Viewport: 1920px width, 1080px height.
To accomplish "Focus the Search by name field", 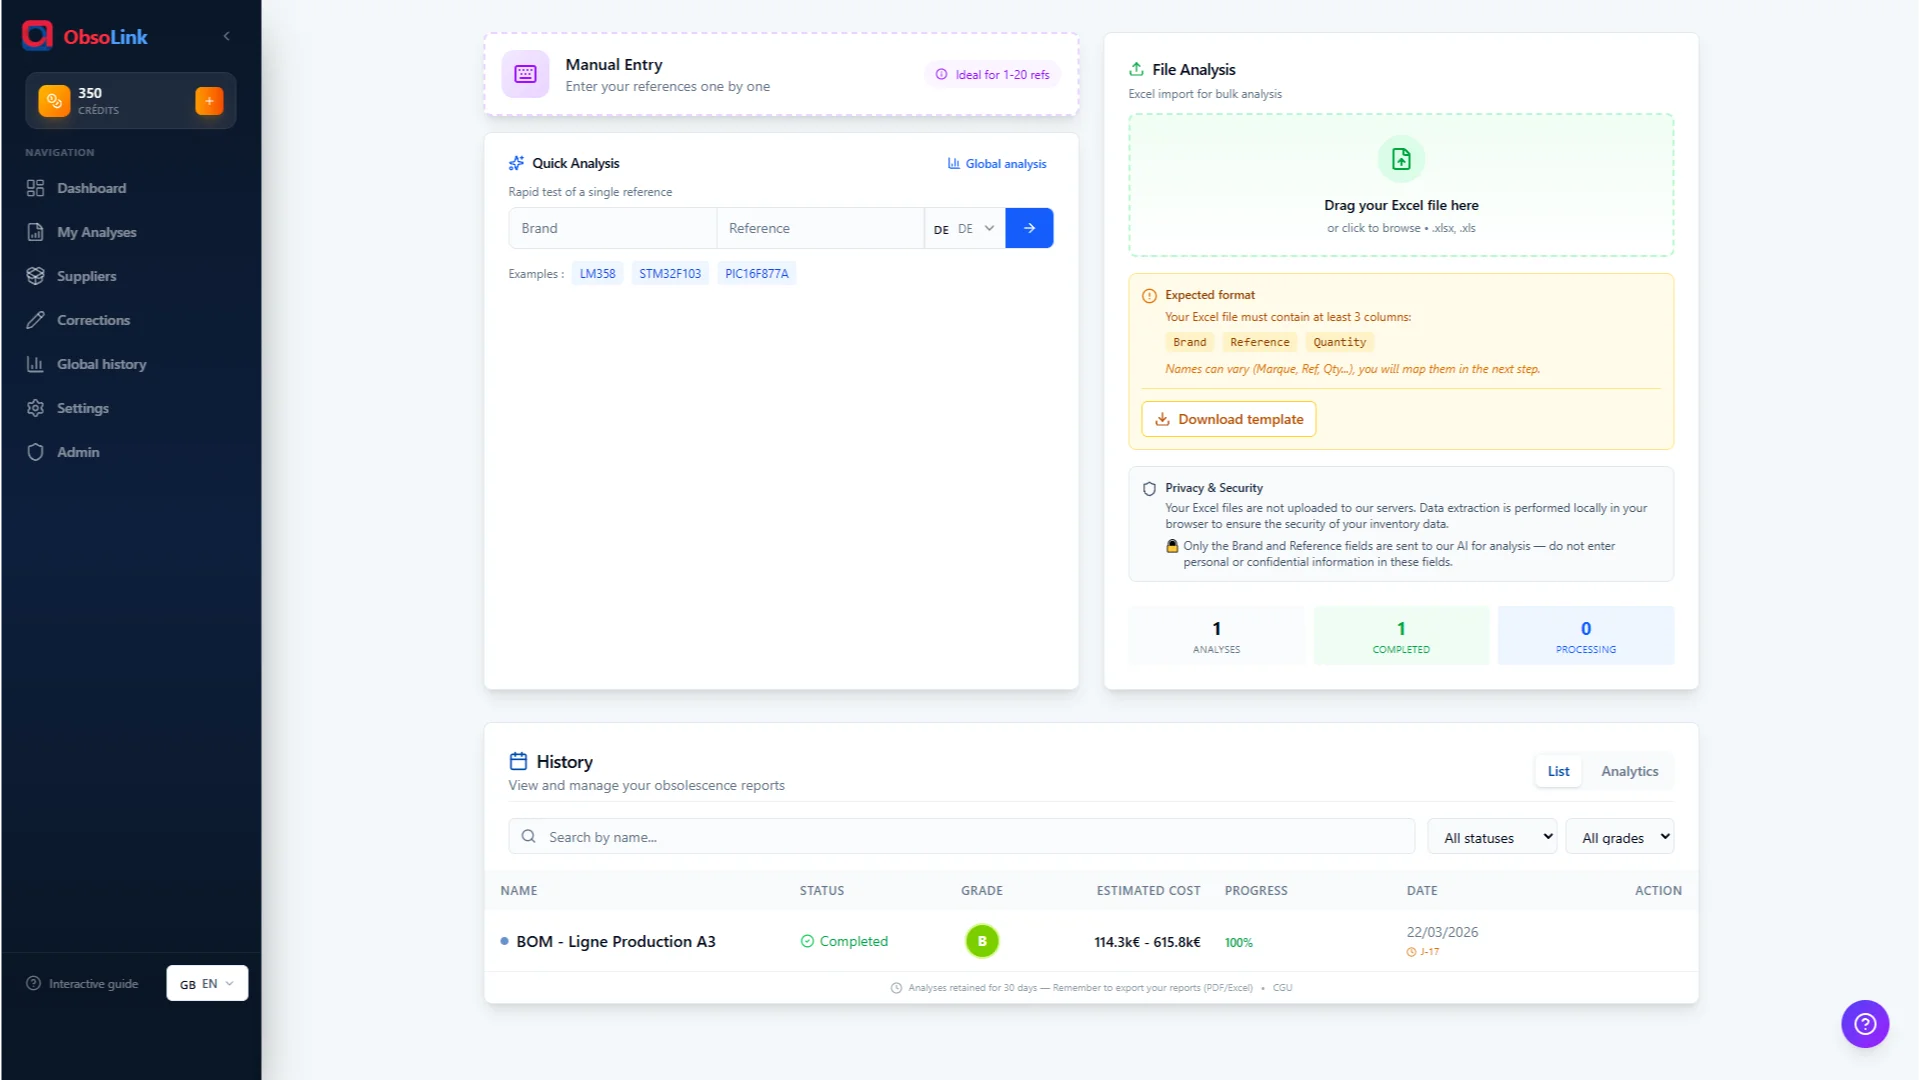I will click(x=961, y=837).
